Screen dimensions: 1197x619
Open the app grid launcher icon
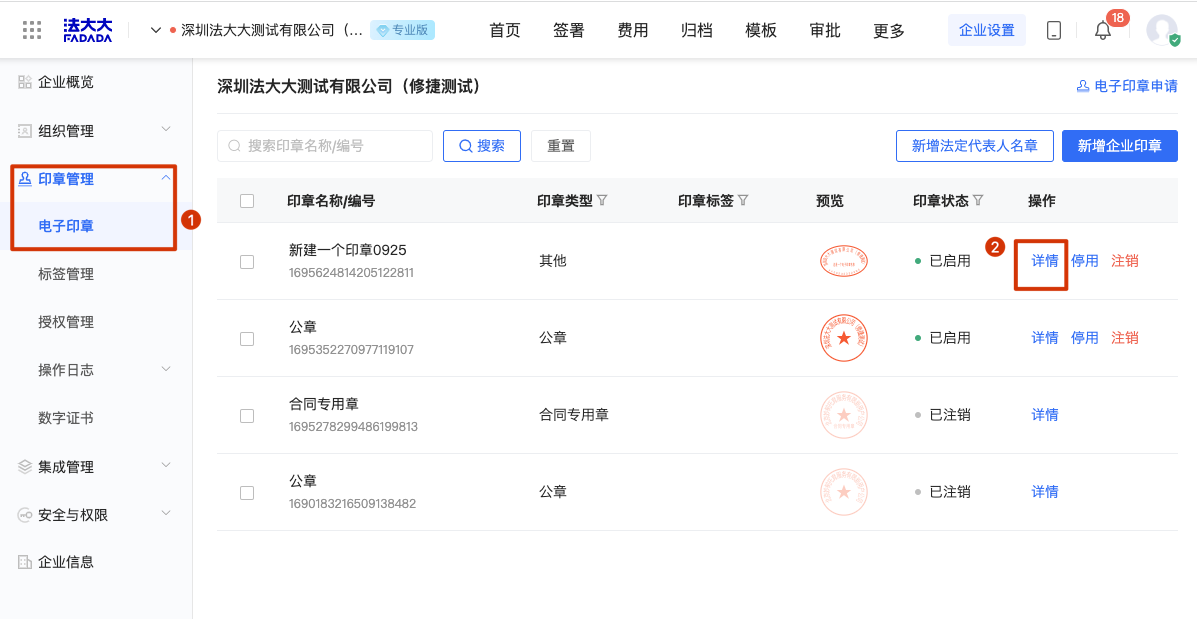coord(32,30)
